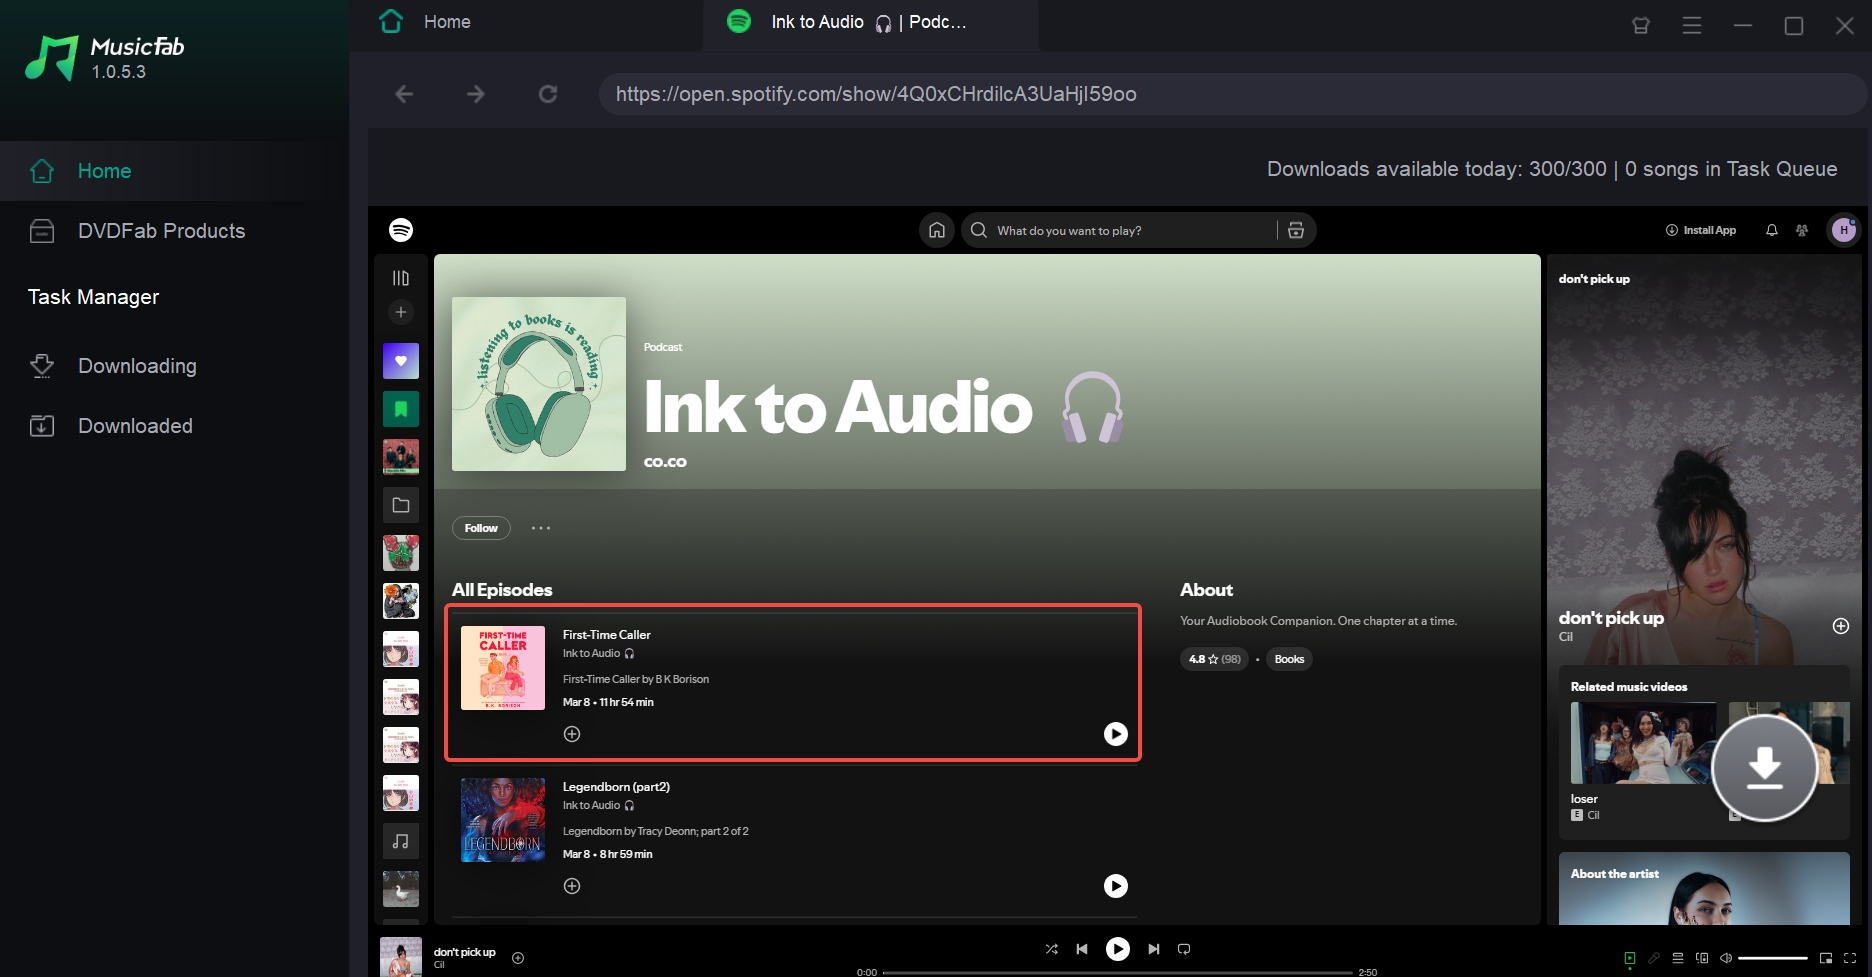
Task: Open Your Episodes bookmark tile
Action: [401, 409]
